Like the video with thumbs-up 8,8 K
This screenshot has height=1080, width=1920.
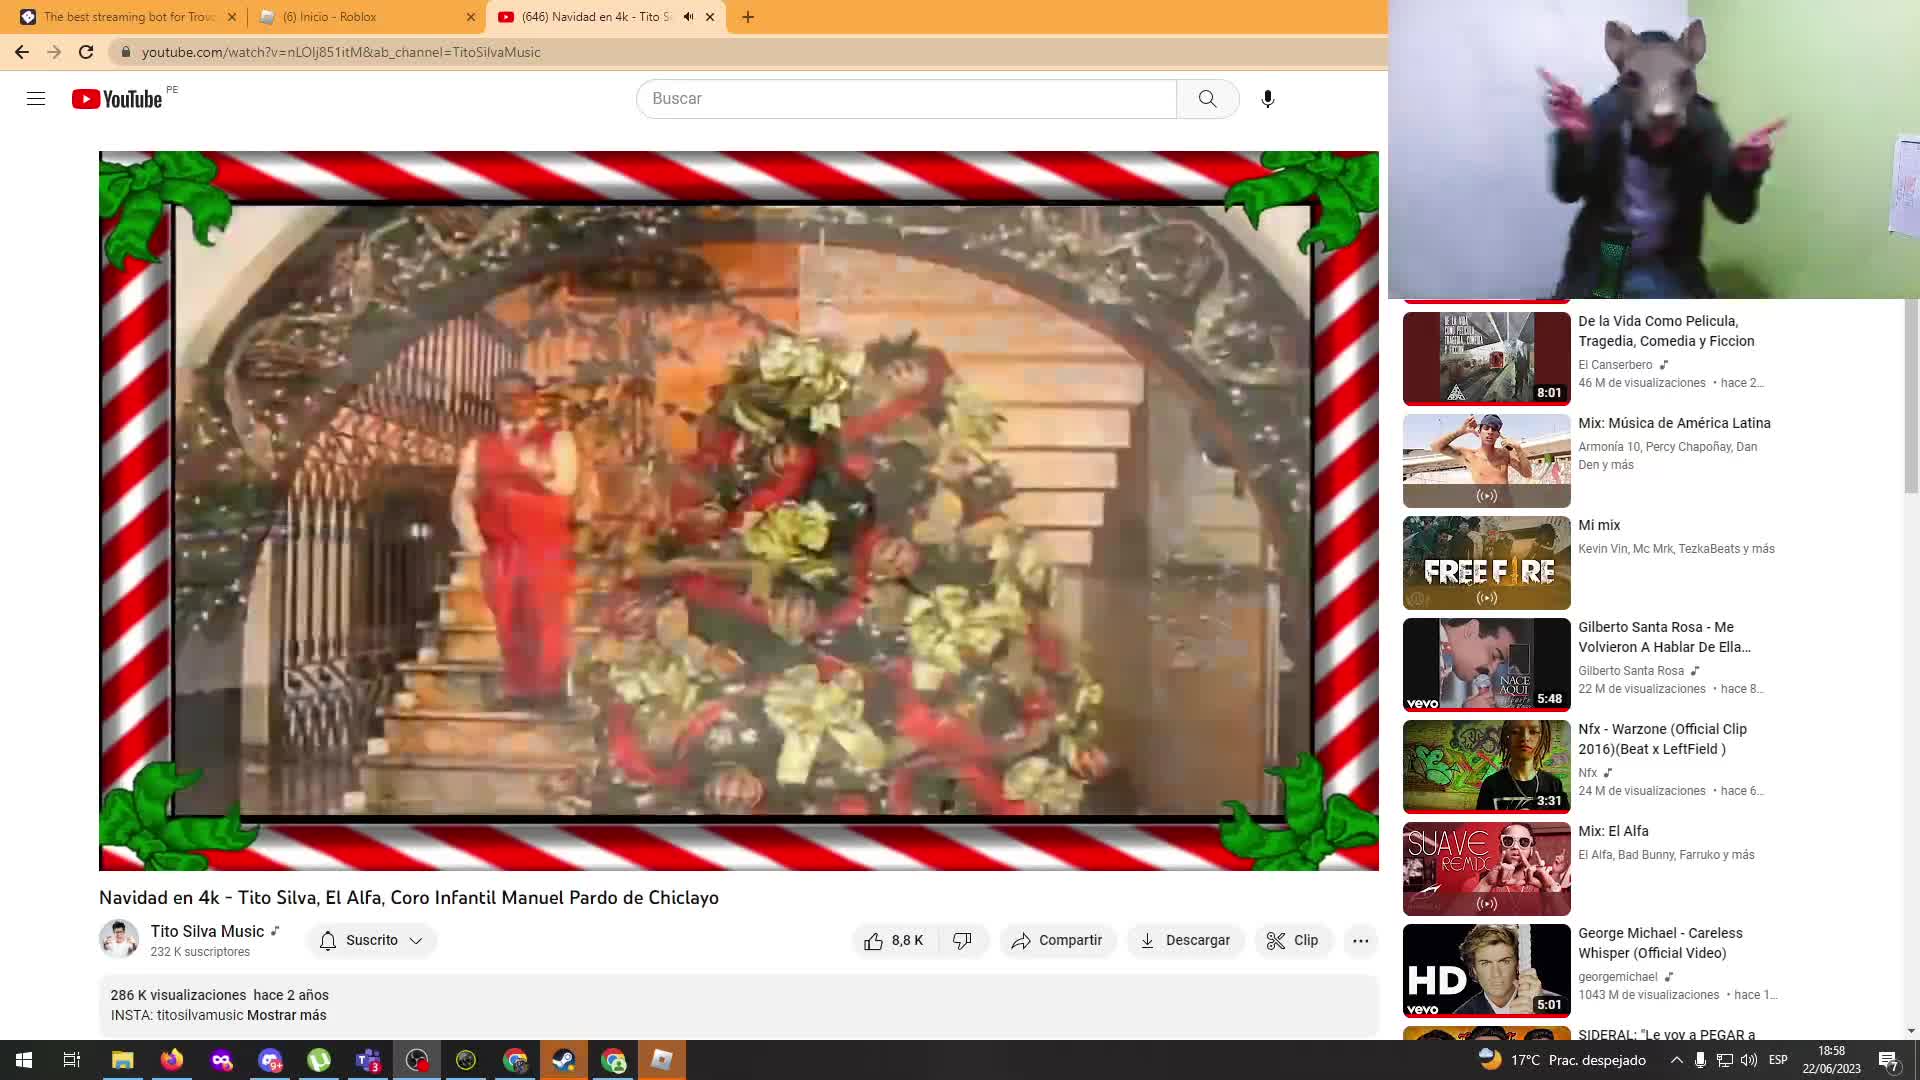(x=893, y=941)
